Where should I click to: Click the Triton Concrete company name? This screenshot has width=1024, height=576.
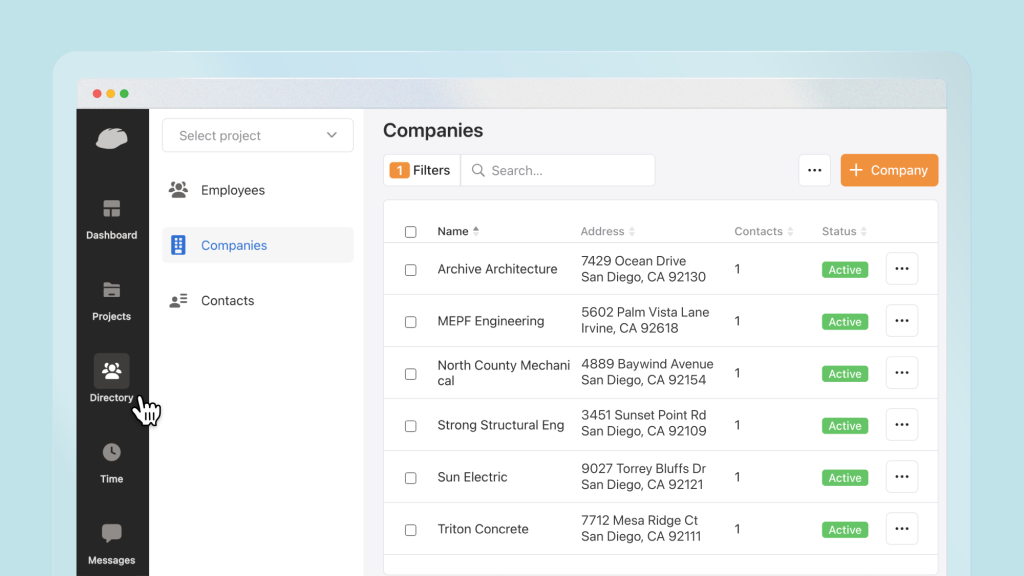point(483,529)
